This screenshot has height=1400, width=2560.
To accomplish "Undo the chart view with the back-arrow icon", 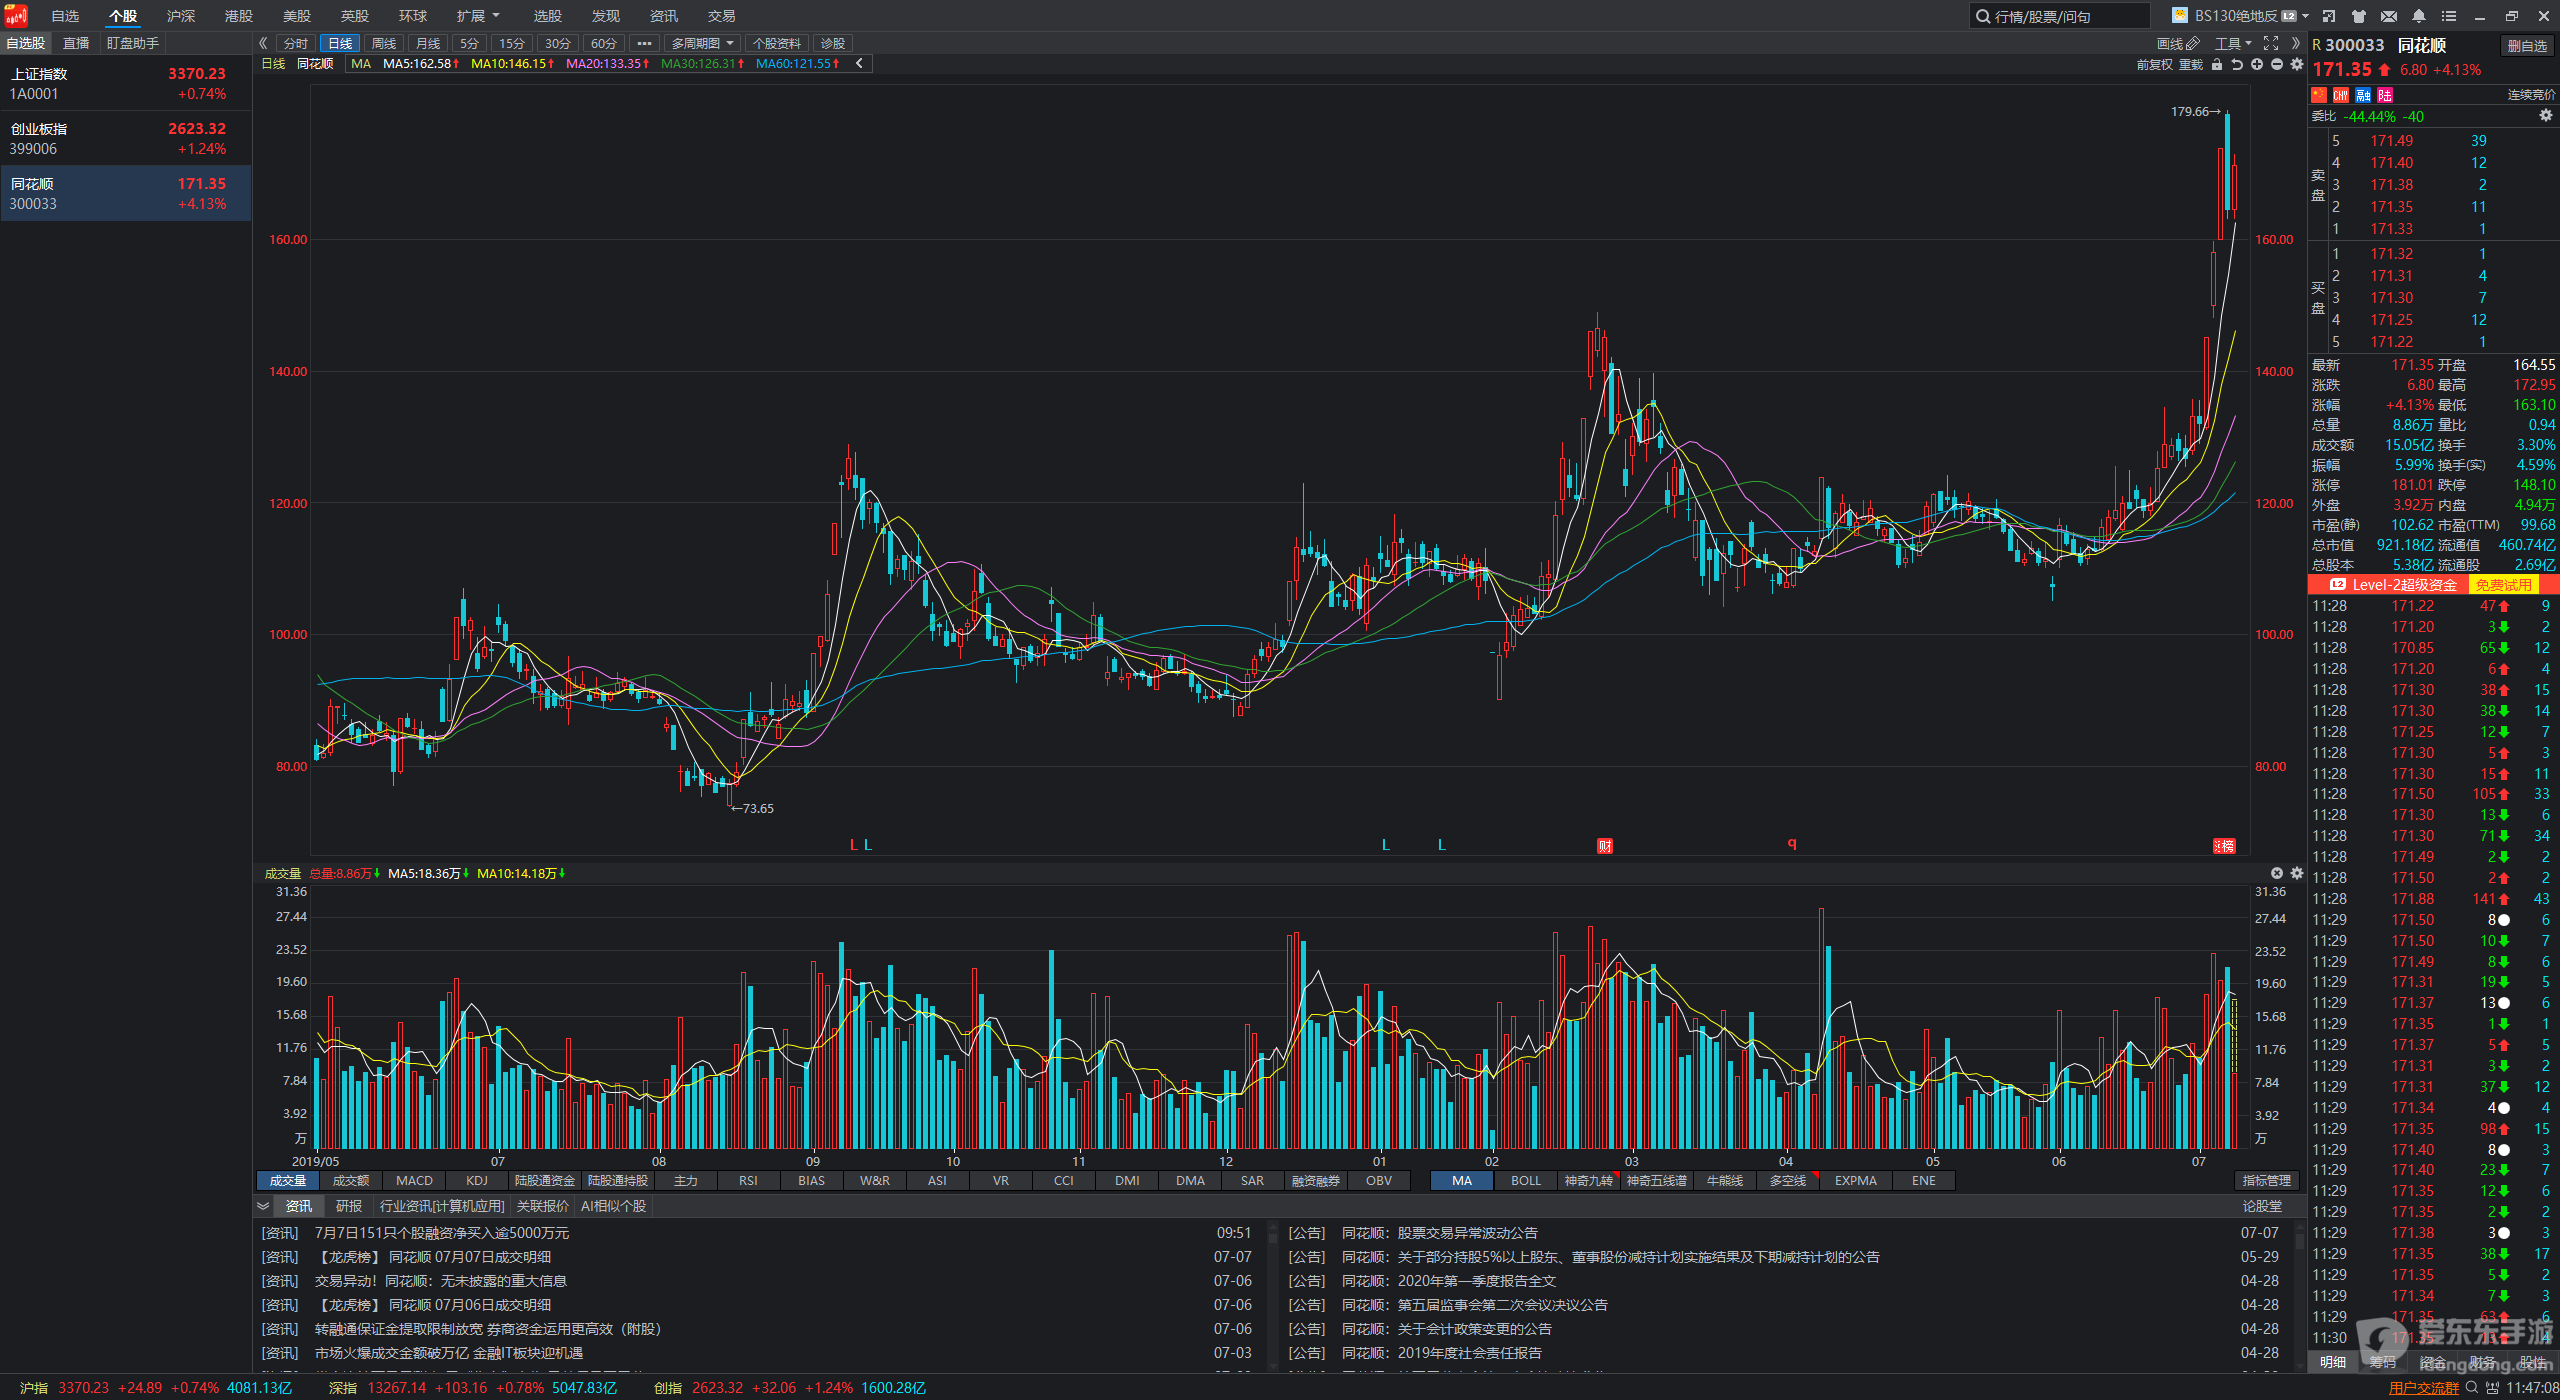I will tap(2237, 64).
